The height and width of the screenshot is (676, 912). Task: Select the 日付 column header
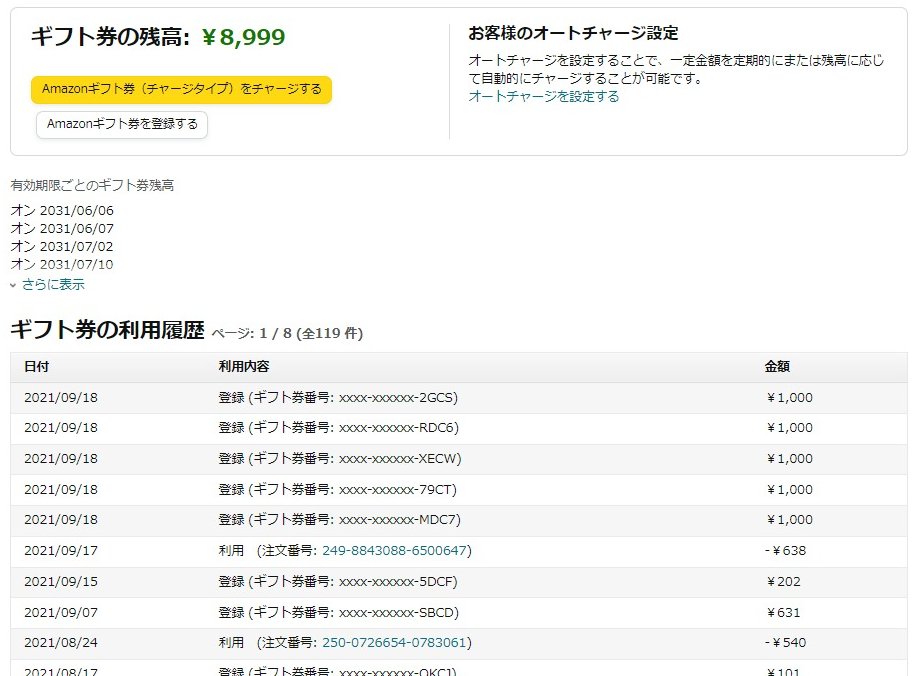click(x=36, y=366)
